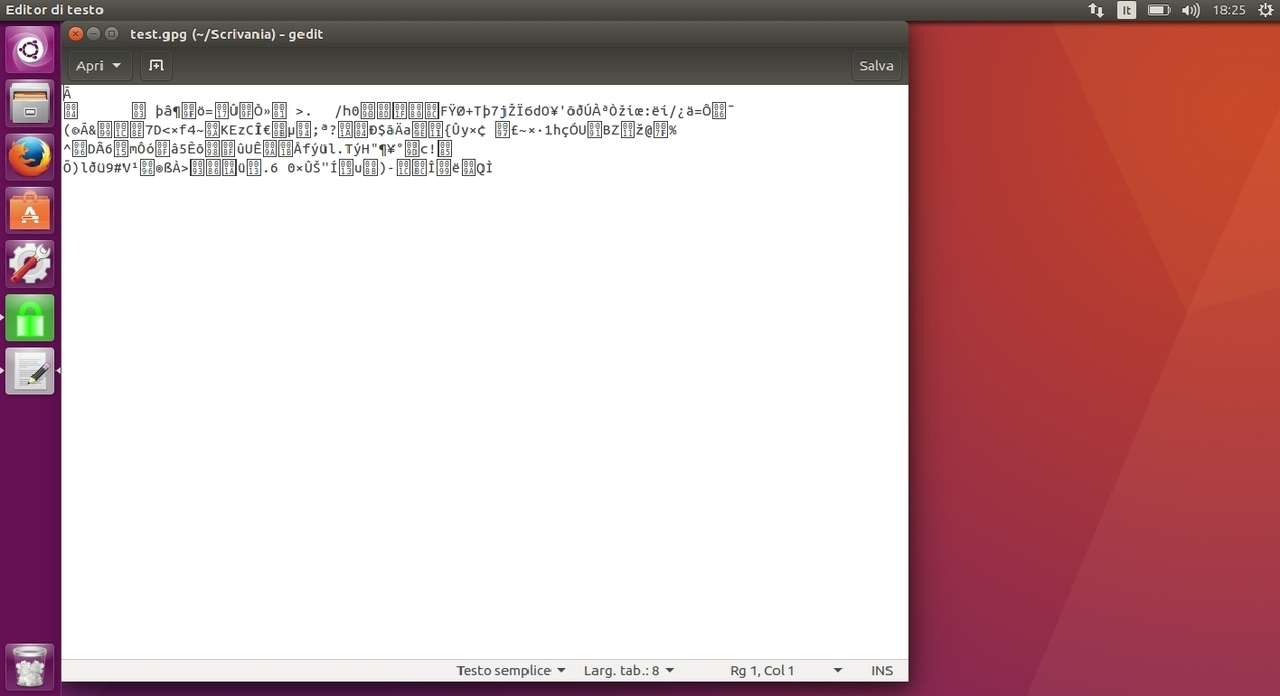The height and width of the screenshot is (696, 1280).
Task: Open the network connections indicator
Action: tap(1096, 10)
